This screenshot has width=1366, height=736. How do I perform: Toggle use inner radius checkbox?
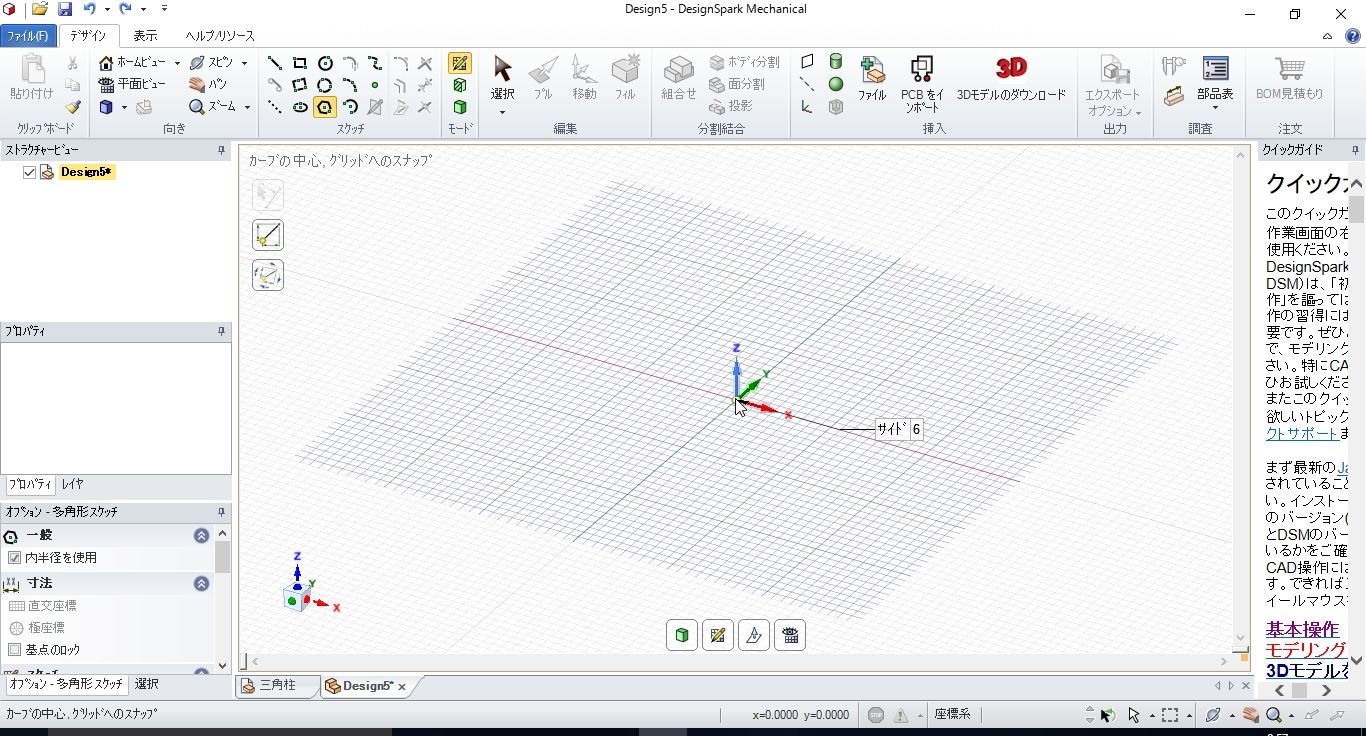14,558
